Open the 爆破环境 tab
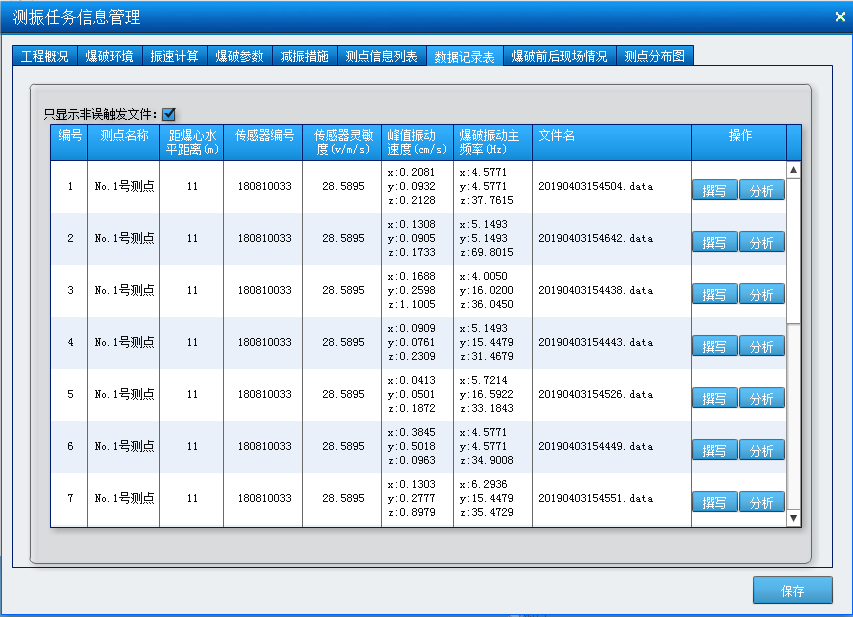853x617 pixels. coord(109,56)
